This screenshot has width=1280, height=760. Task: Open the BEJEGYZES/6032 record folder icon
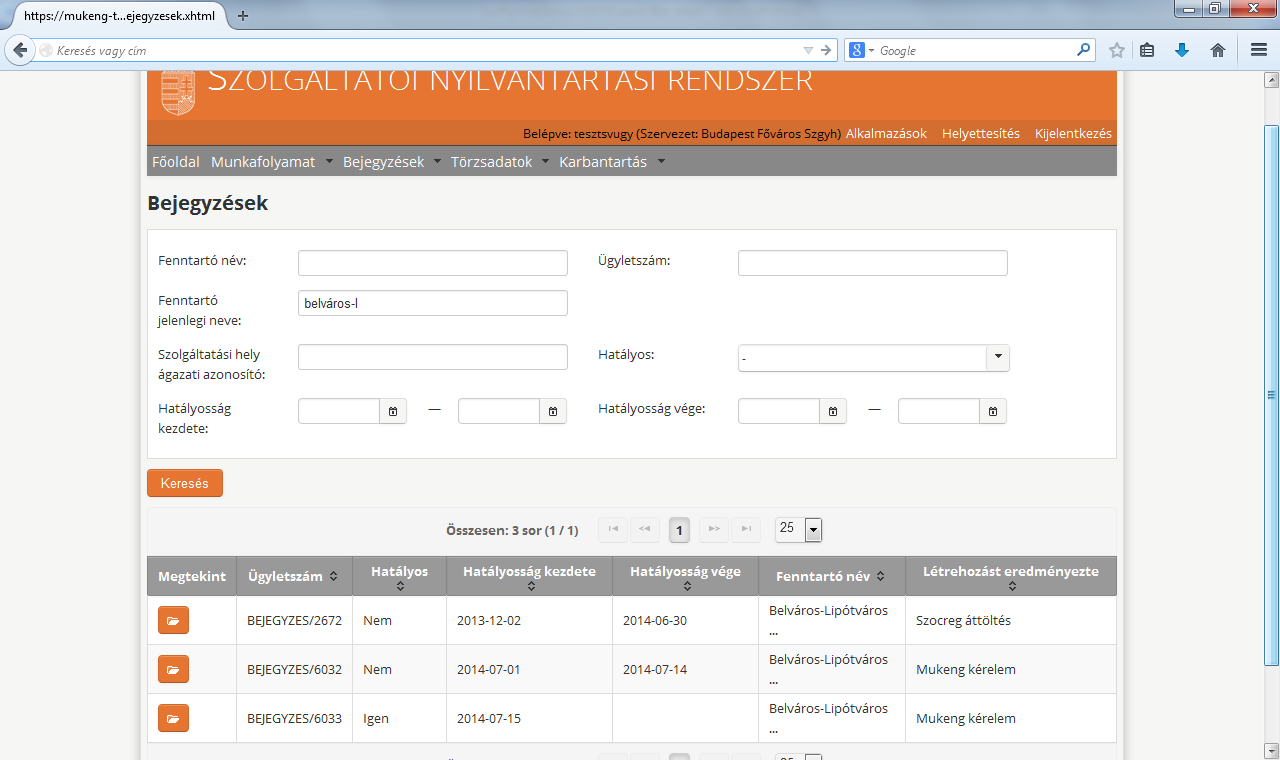173,669
